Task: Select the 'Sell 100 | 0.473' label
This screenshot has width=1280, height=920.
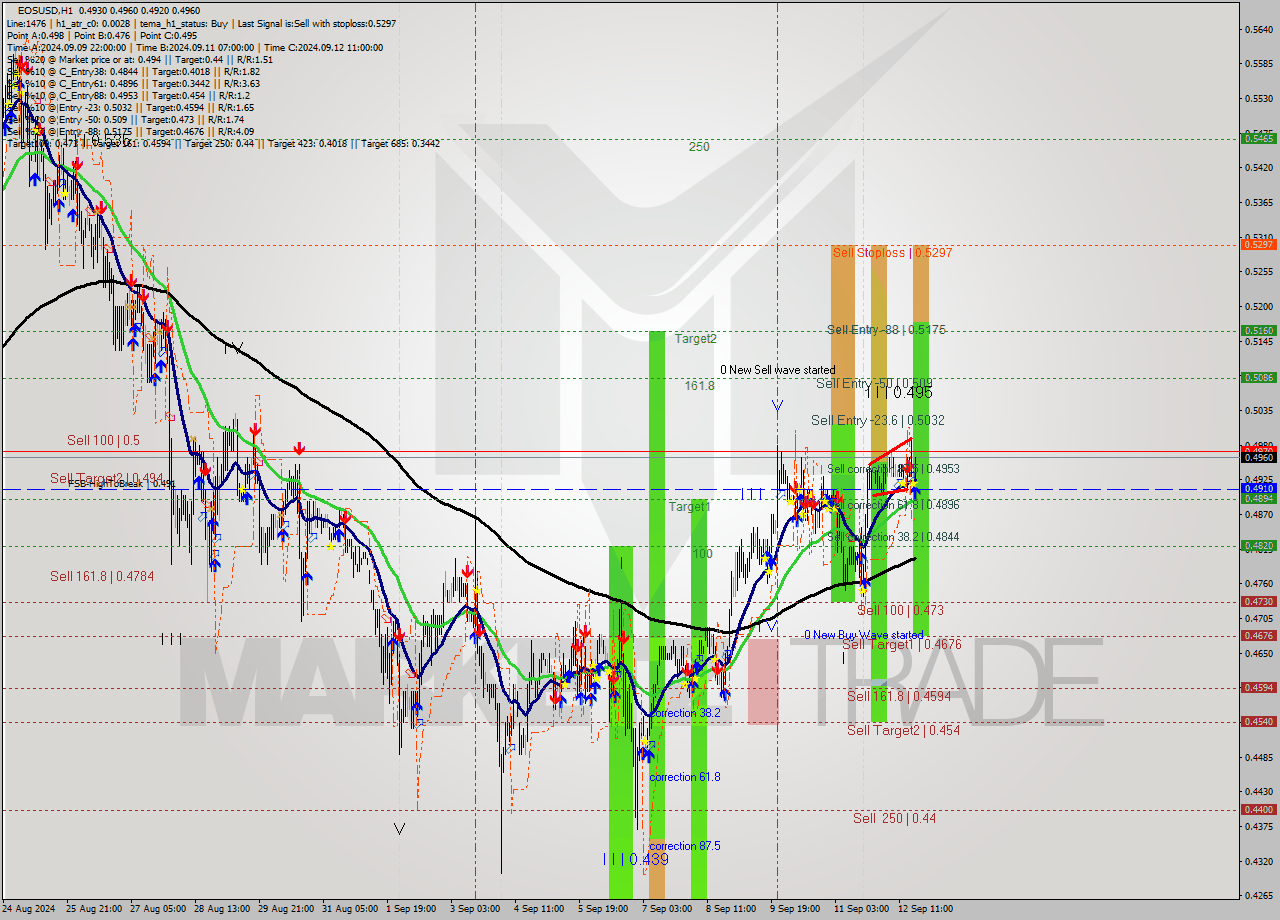Action: [900, 610]
